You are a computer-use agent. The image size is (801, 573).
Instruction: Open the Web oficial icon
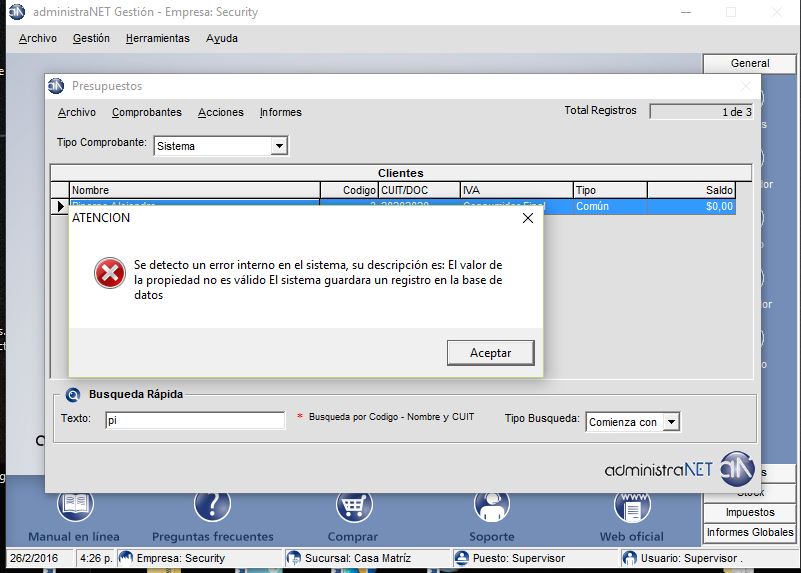point(632,506)
